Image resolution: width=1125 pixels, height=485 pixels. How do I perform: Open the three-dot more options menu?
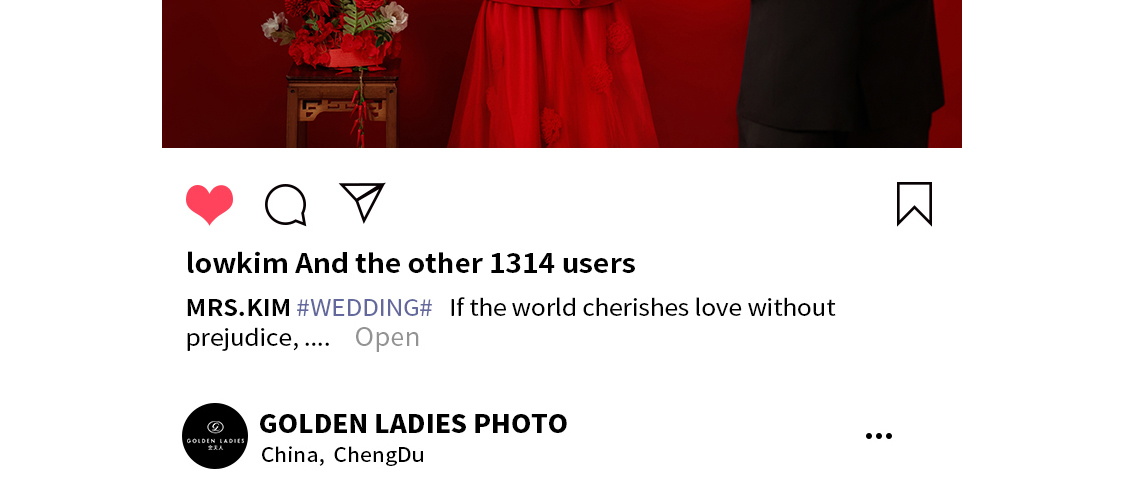[x=879, y=435]
